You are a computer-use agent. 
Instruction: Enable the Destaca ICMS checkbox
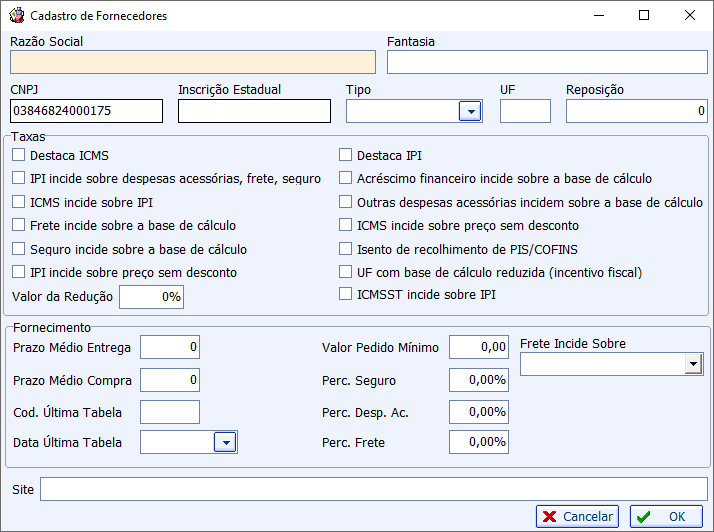[19, 155]
